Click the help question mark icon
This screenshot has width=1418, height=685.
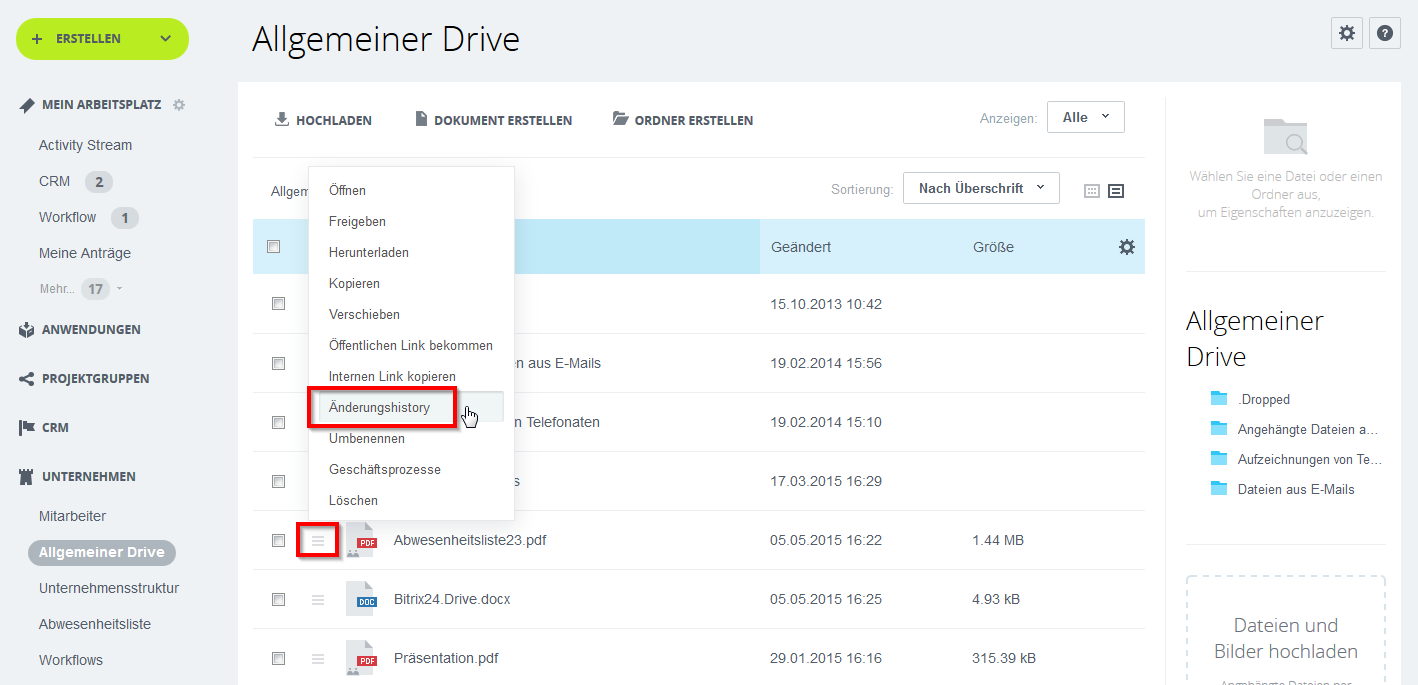(1384, 33)
